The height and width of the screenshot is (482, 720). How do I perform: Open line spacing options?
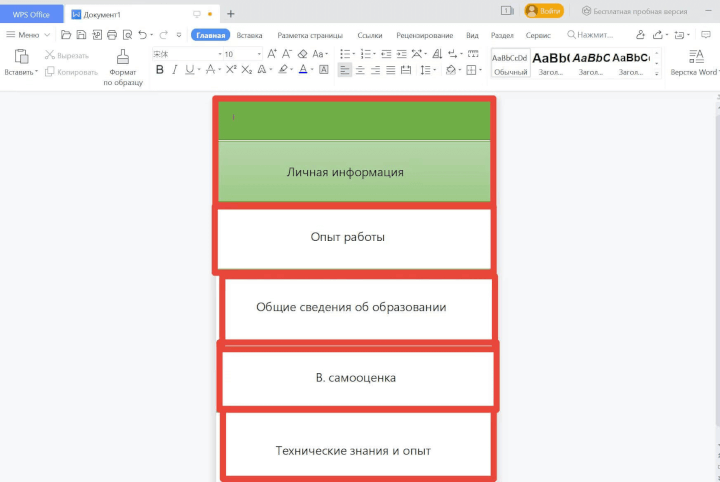click(x=428, y=70)
